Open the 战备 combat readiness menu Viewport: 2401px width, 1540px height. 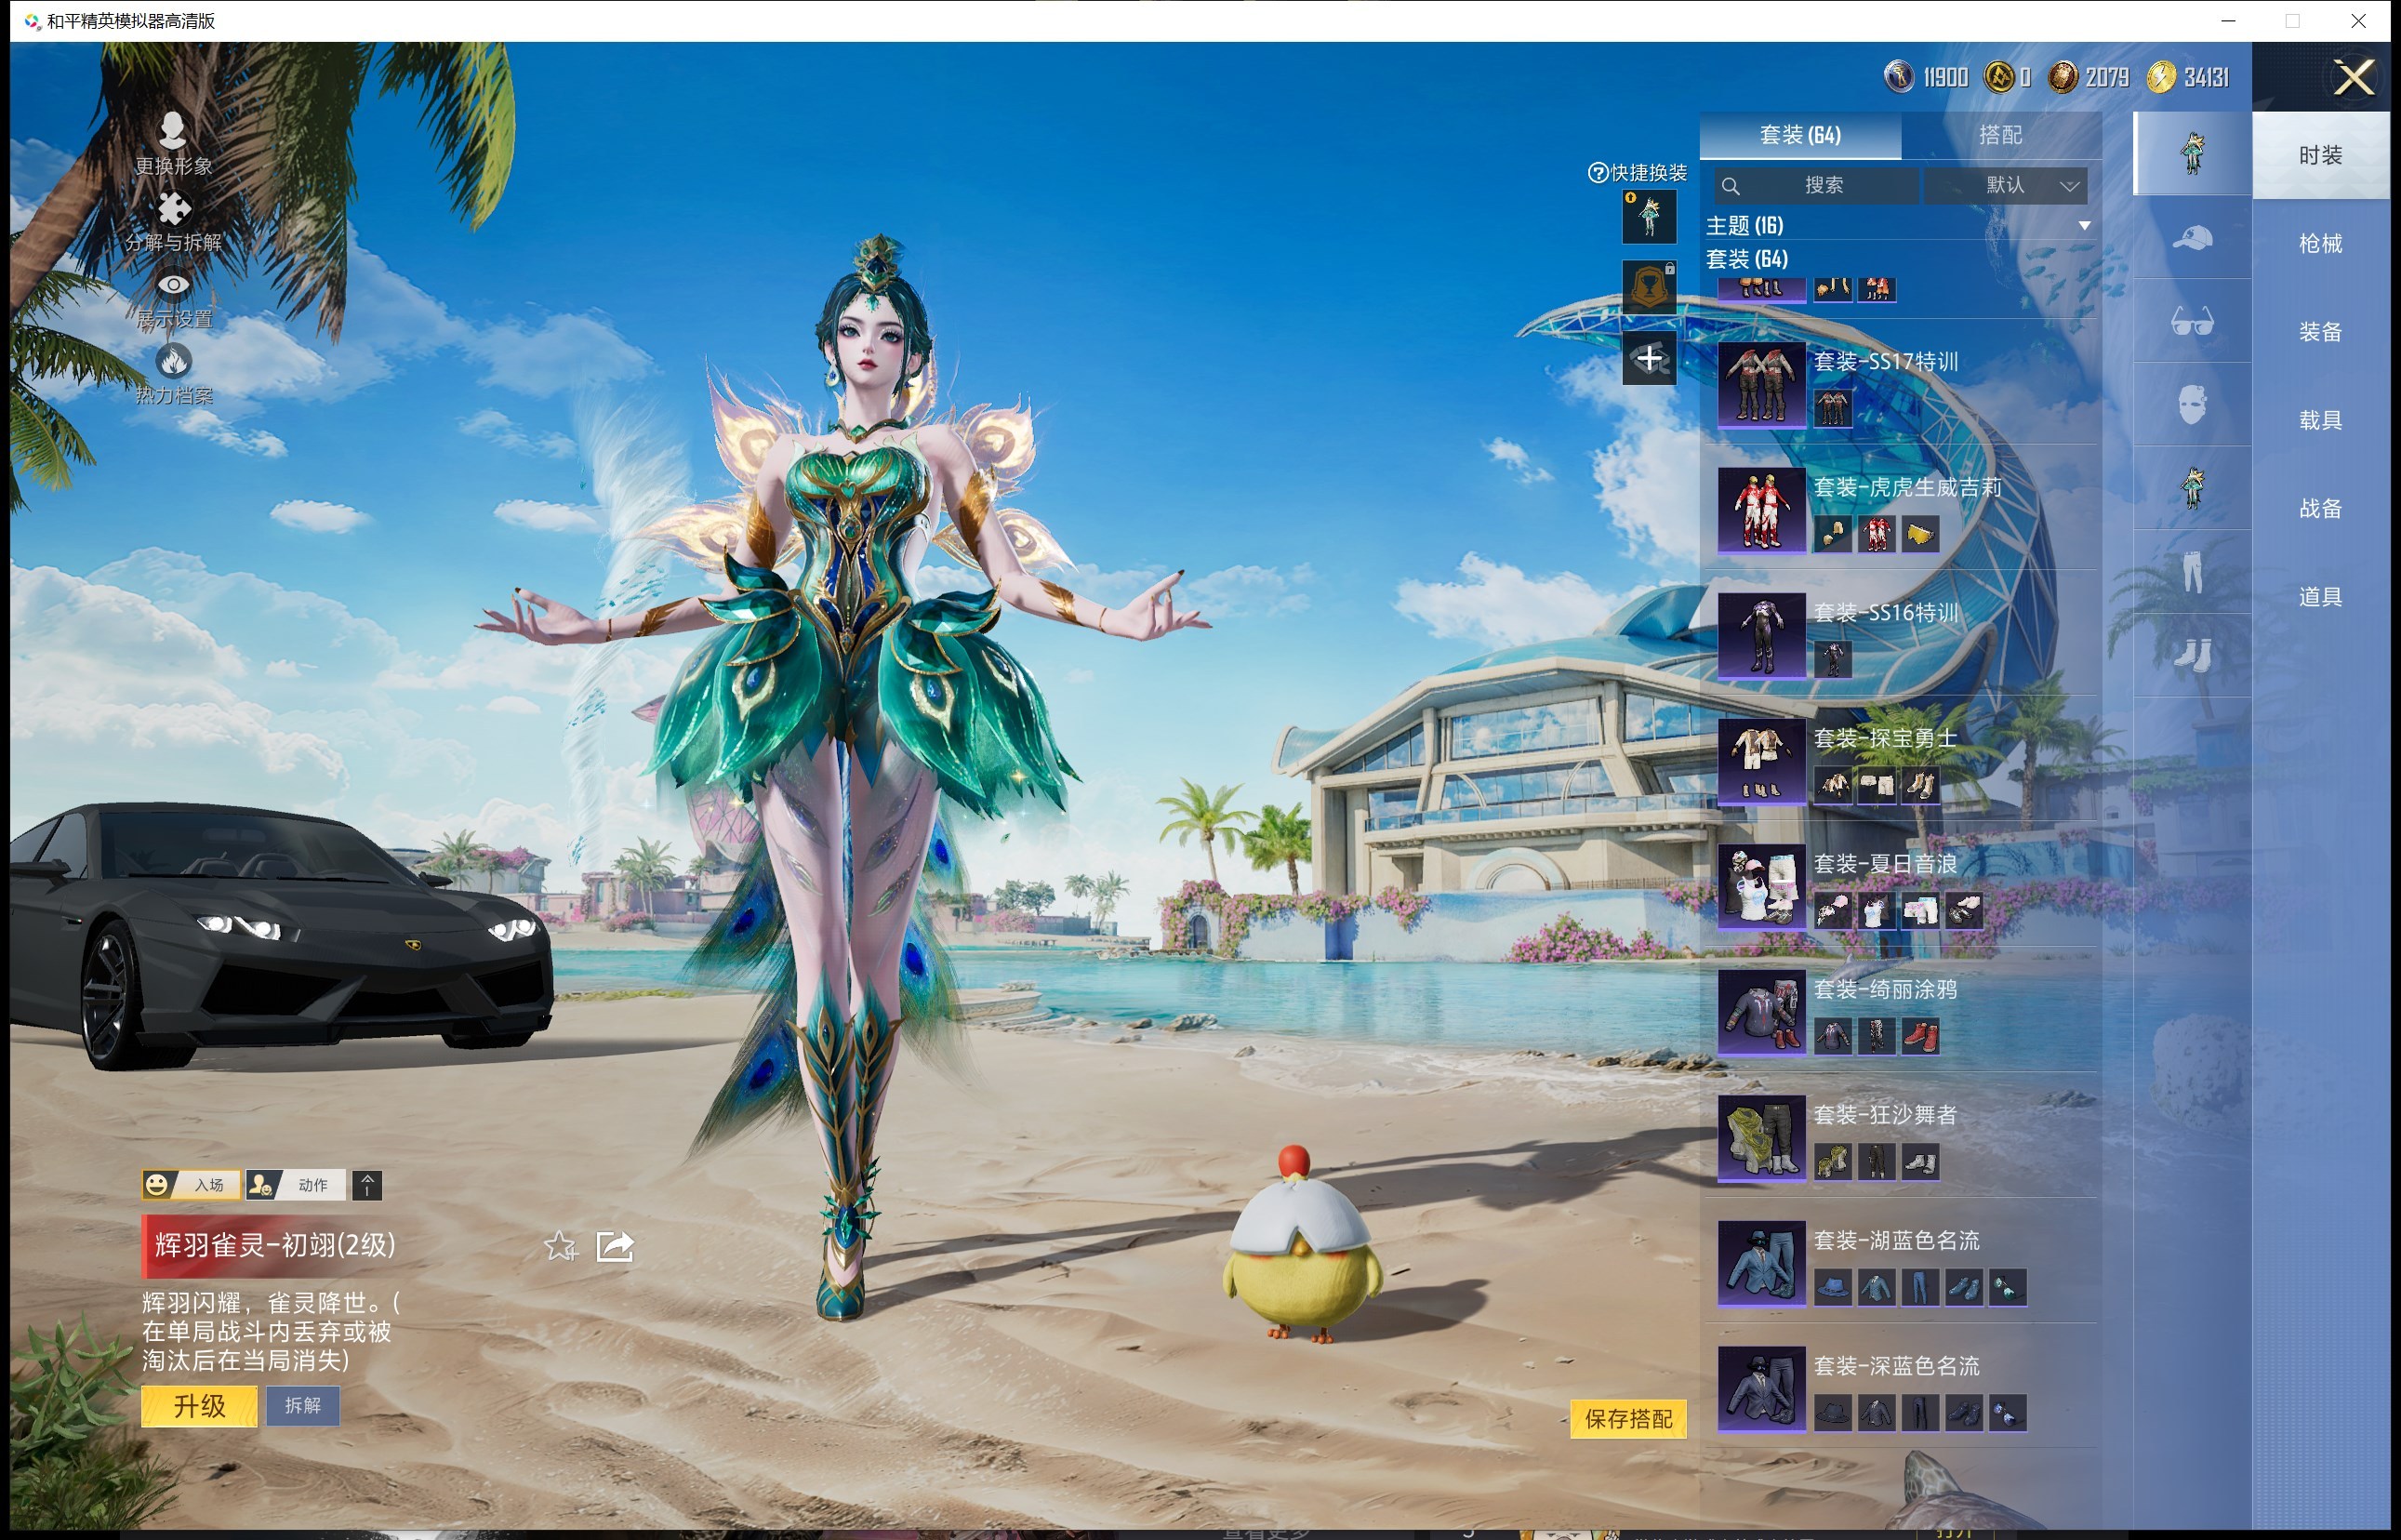(2320, 508)
